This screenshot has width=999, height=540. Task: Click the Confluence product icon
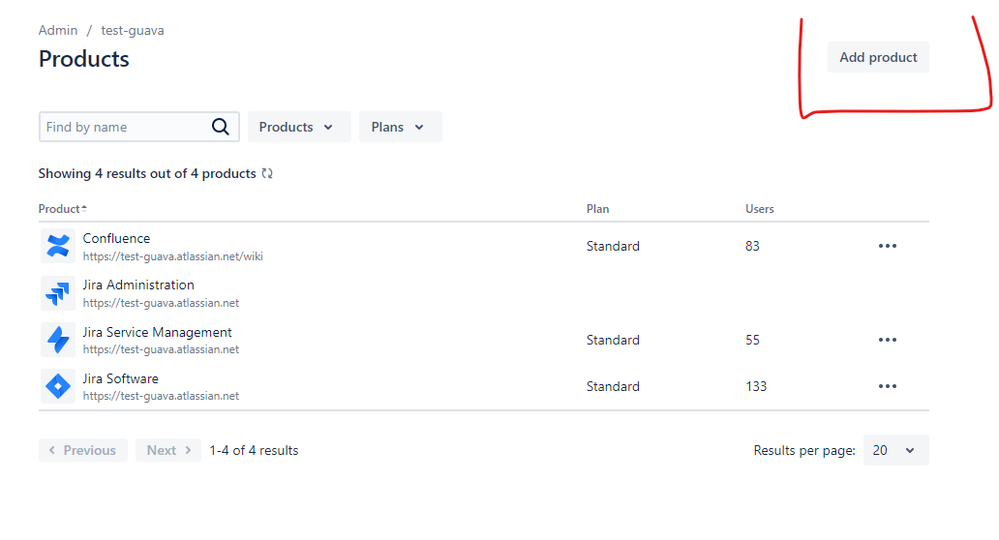pyautogui.click(x=59, y=246)
